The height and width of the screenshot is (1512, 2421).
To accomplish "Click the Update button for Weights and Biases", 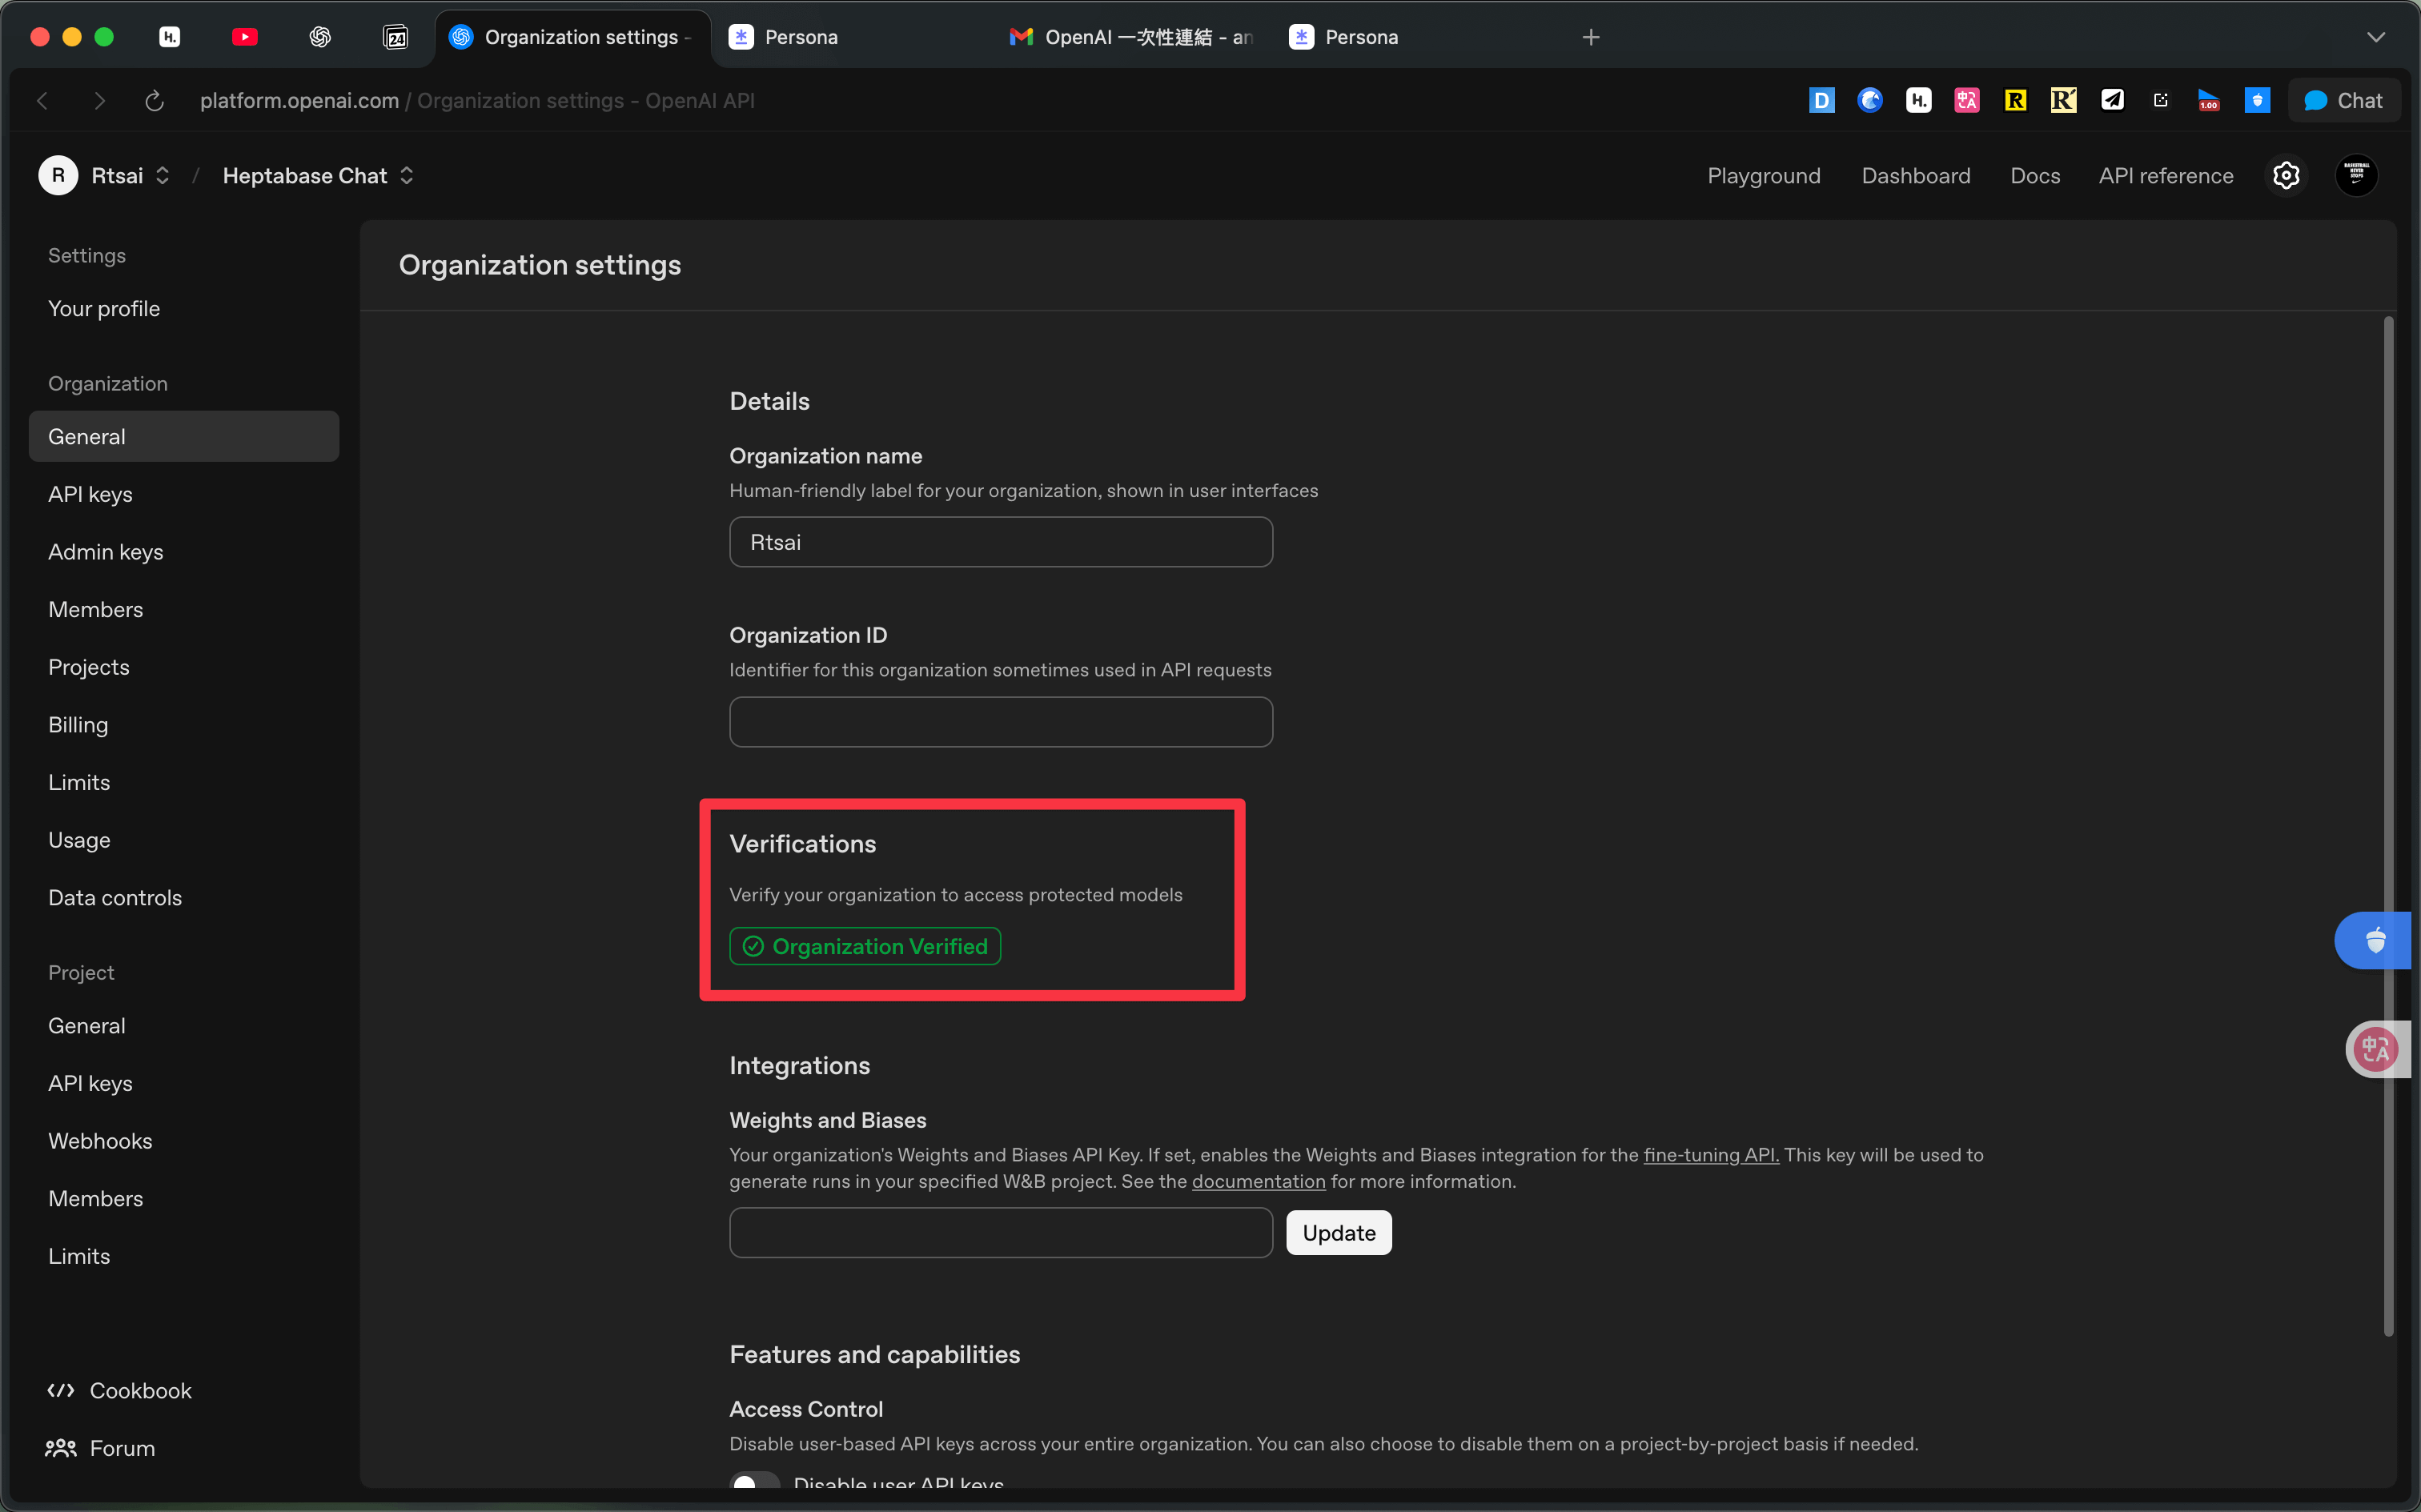I will pos(1338,1232).
